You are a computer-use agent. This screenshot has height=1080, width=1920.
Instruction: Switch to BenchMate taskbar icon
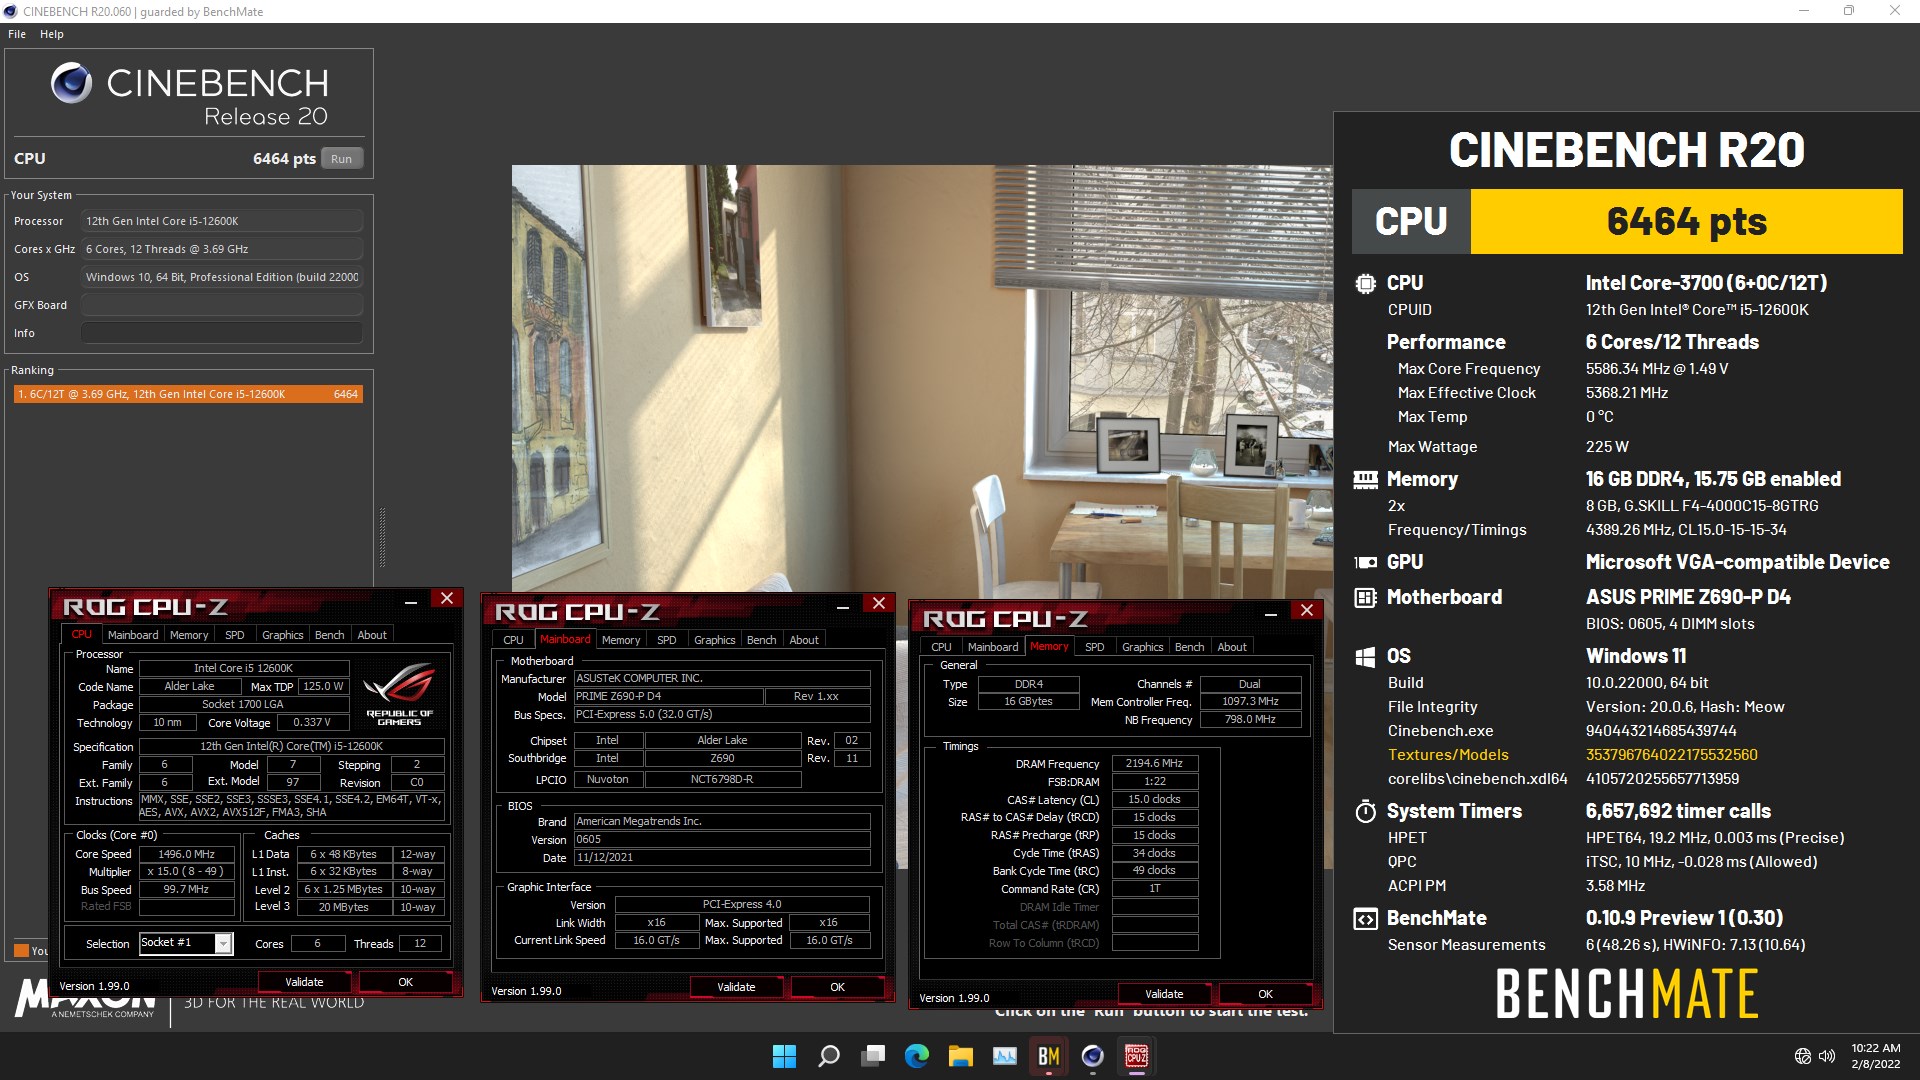(1049, 1056)
